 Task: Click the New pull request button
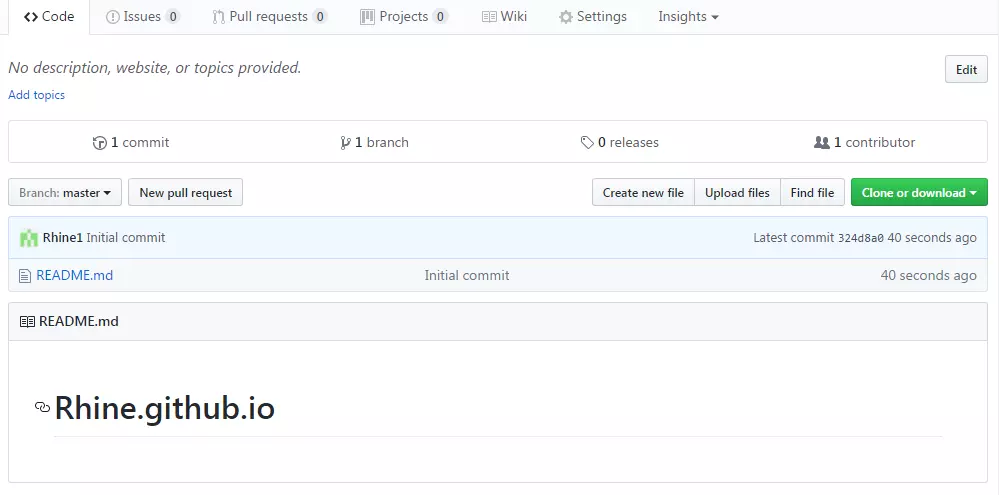point(185,192)
